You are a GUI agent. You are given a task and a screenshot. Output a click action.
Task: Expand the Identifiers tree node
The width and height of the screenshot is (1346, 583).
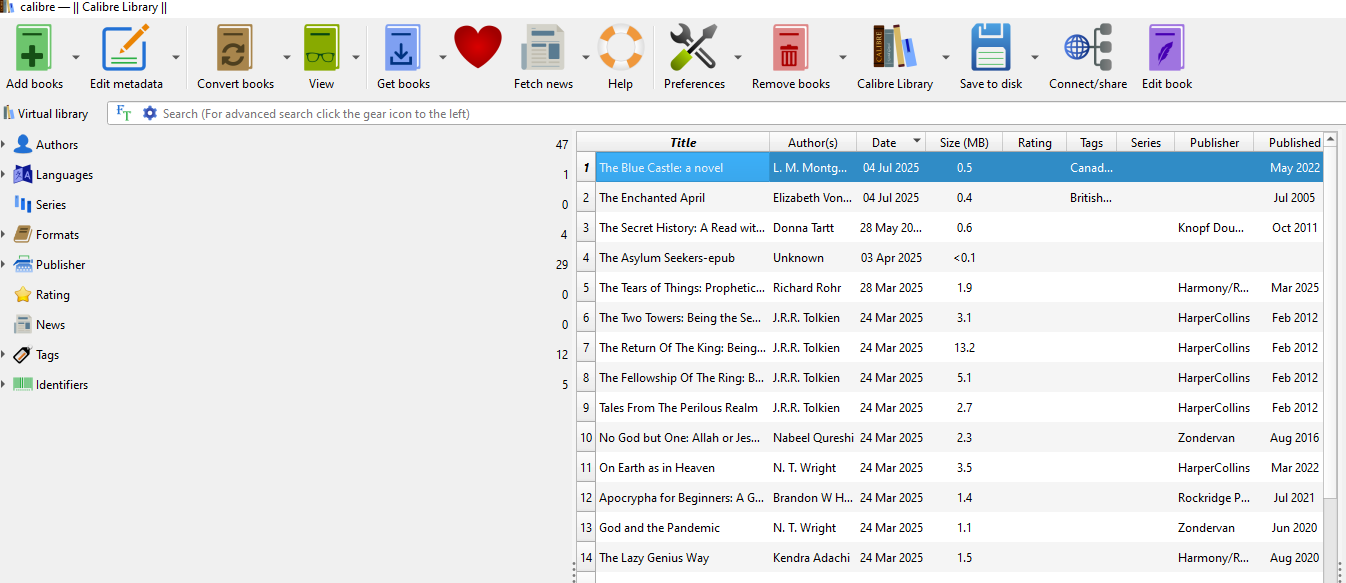point(4,384)
